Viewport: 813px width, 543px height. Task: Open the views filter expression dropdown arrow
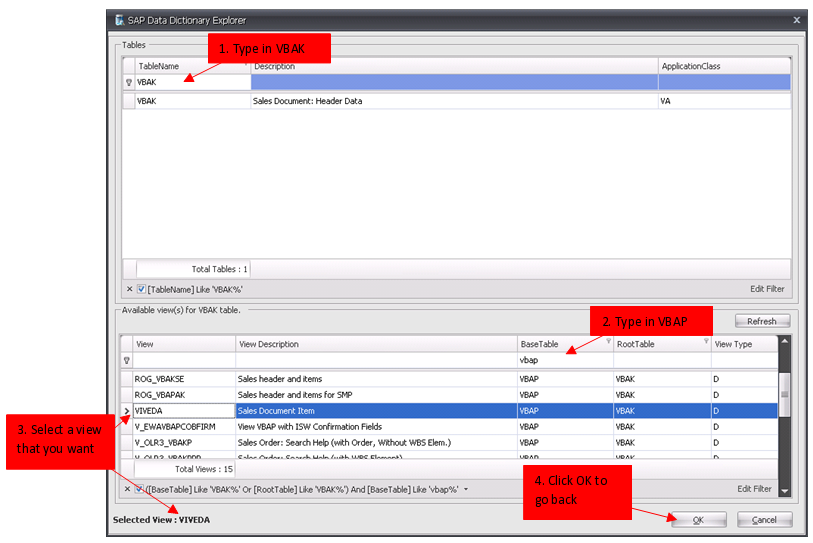tap(466, 490)
